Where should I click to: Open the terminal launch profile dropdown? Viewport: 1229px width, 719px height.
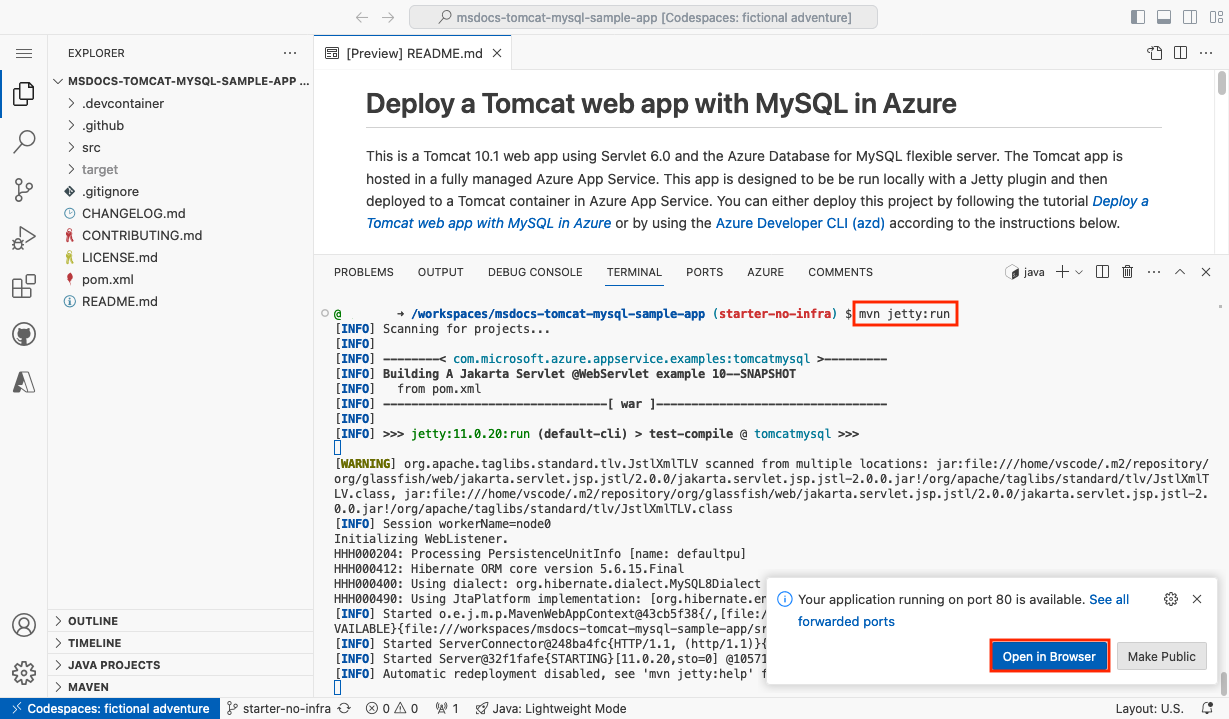[1078, 271]
